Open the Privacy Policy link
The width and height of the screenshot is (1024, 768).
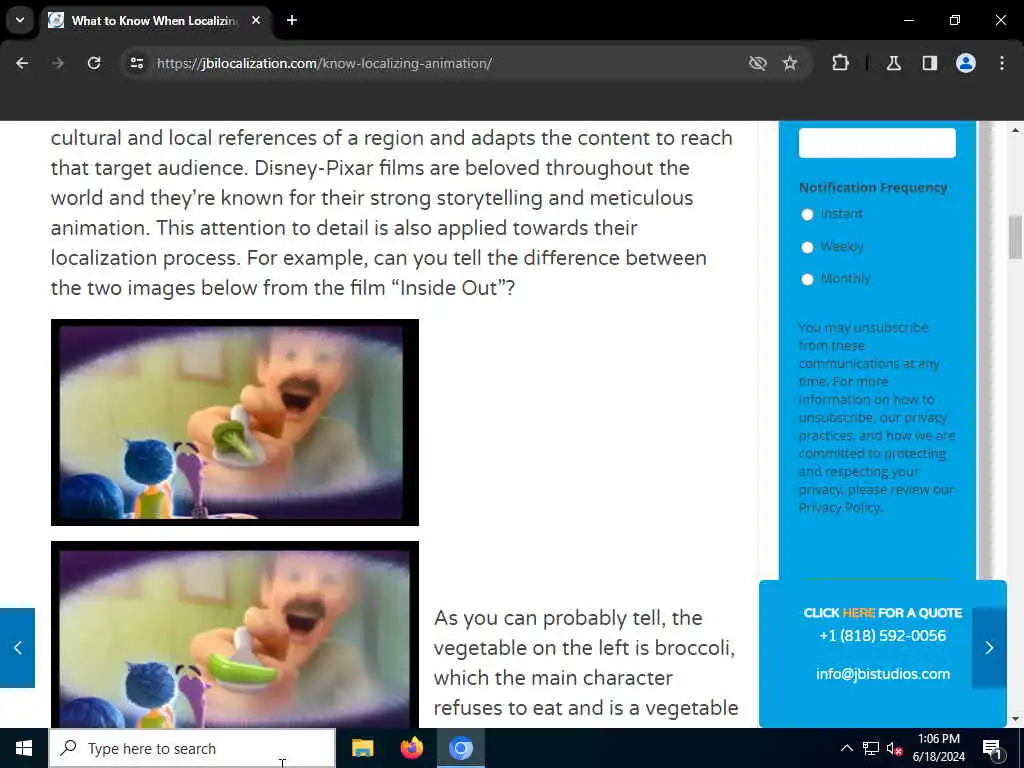click(x=840, y=507)
